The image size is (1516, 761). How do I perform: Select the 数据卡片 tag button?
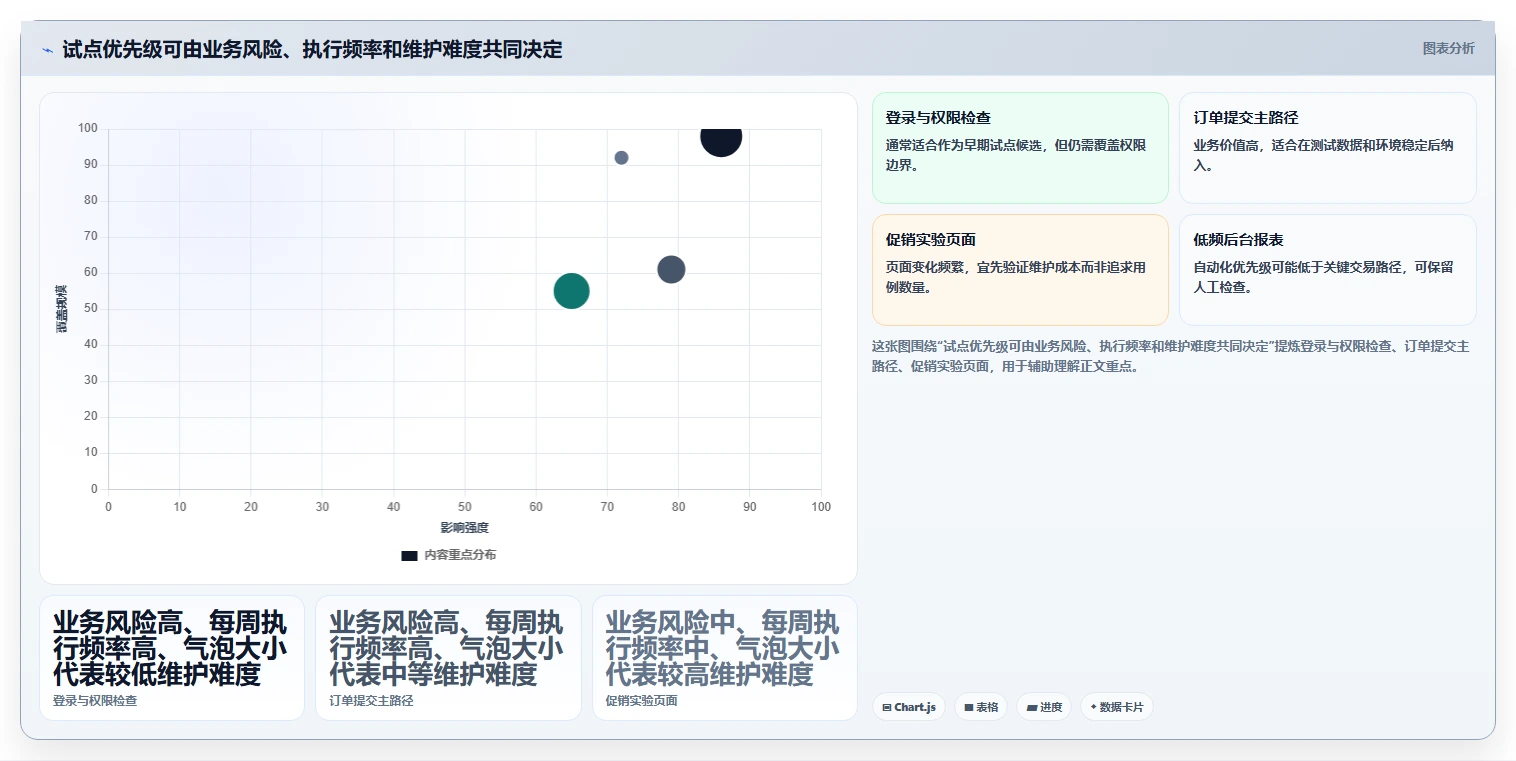pos(1117,707)
